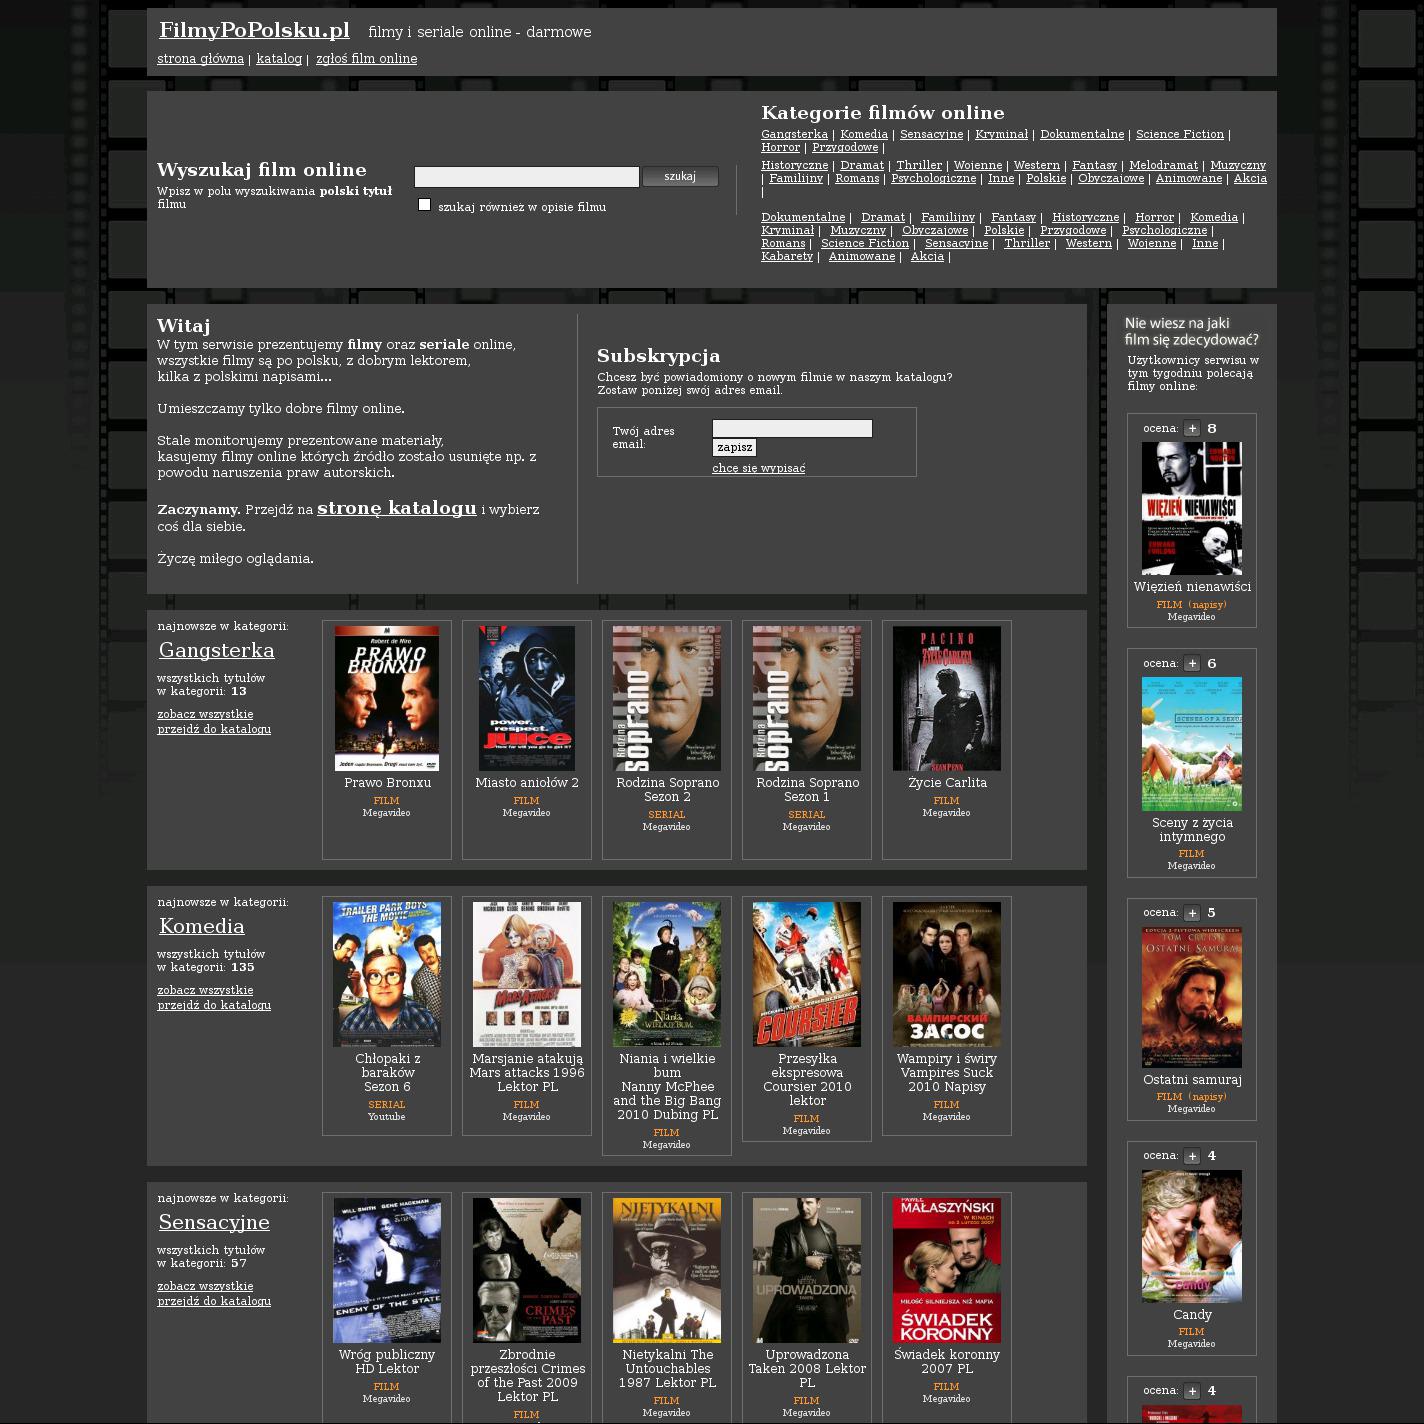The height and width of the screenshot is (1424, 1424).
Task: Click the email address input field
Action: point(792,429)
